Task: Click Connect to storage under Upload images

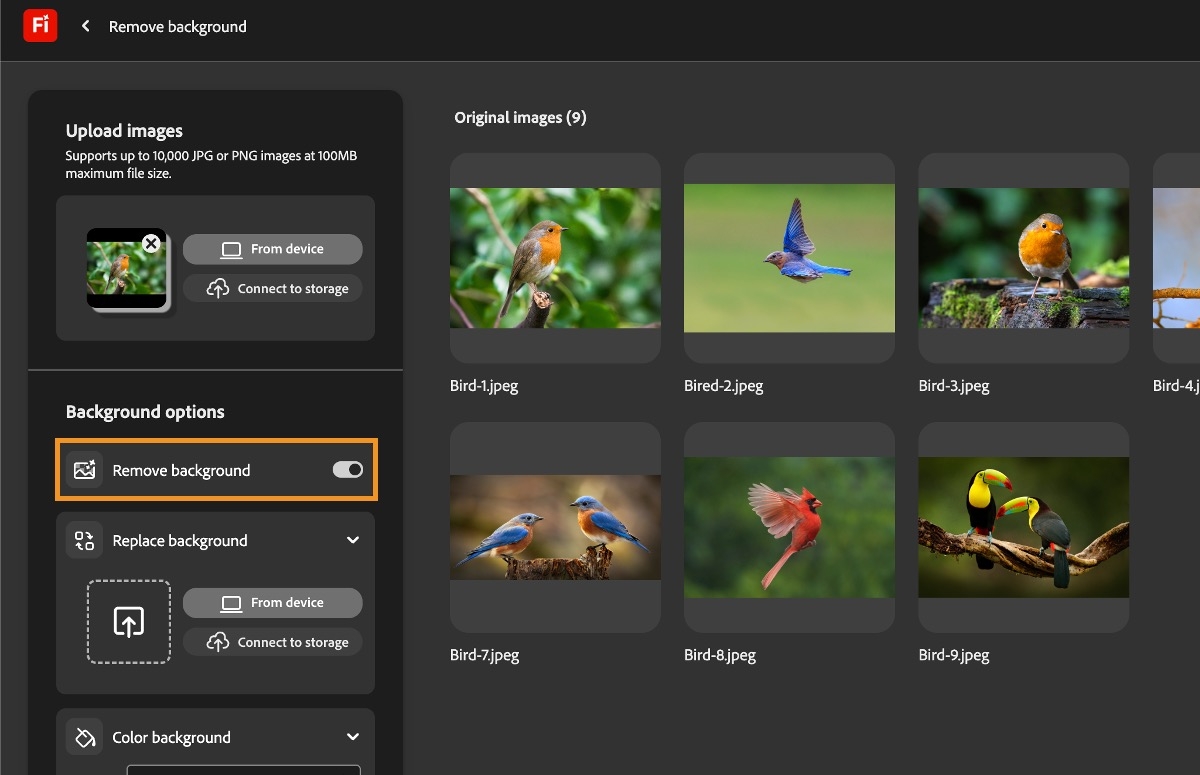Action: (x=273, y=288)
